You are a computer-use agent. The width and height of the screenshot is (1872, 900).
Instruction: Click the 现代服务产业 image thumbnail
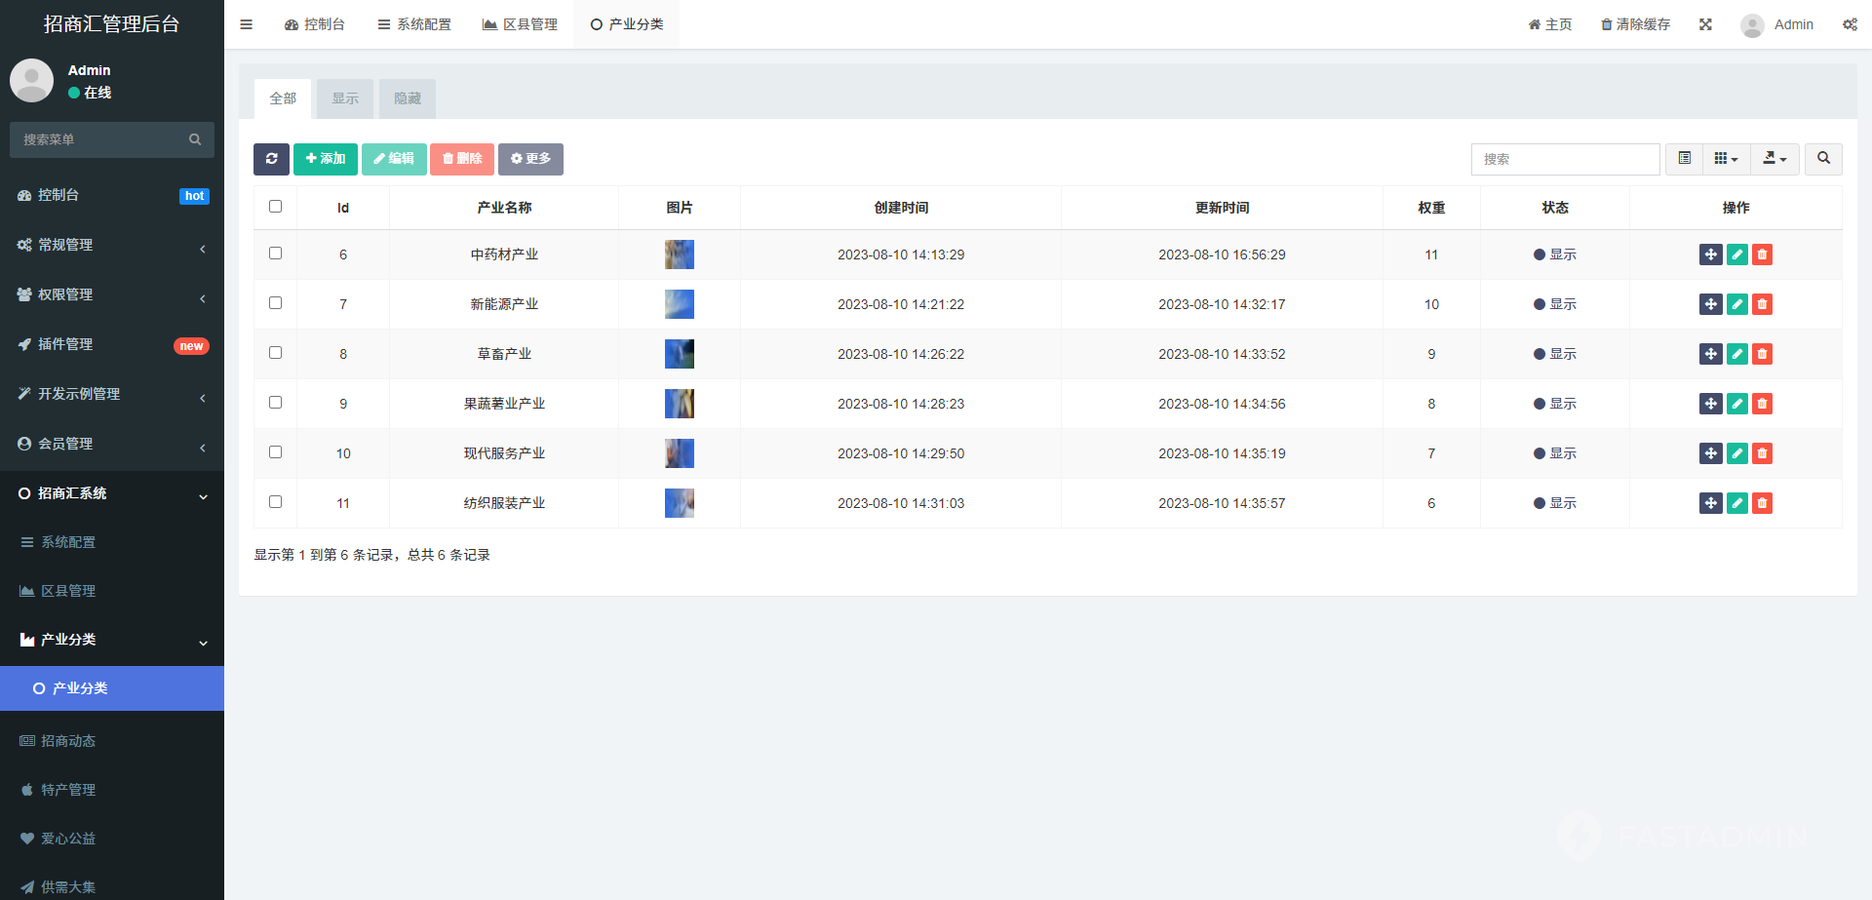click(679, 453)
